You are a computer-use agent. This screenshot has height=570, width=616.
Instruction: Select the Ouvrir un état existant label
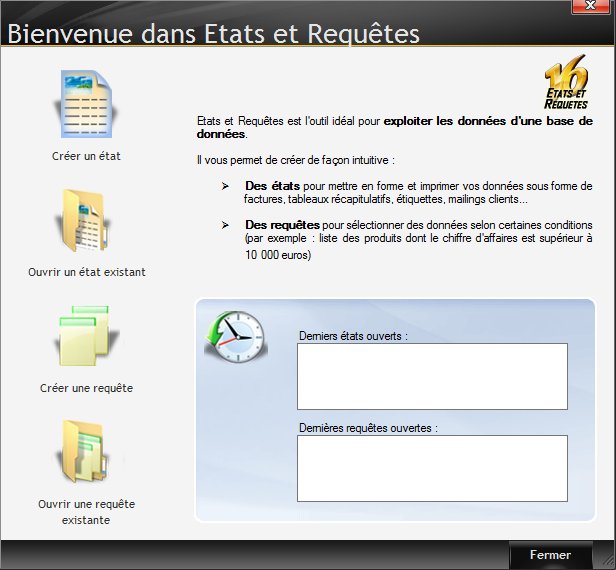click(87, 272)
